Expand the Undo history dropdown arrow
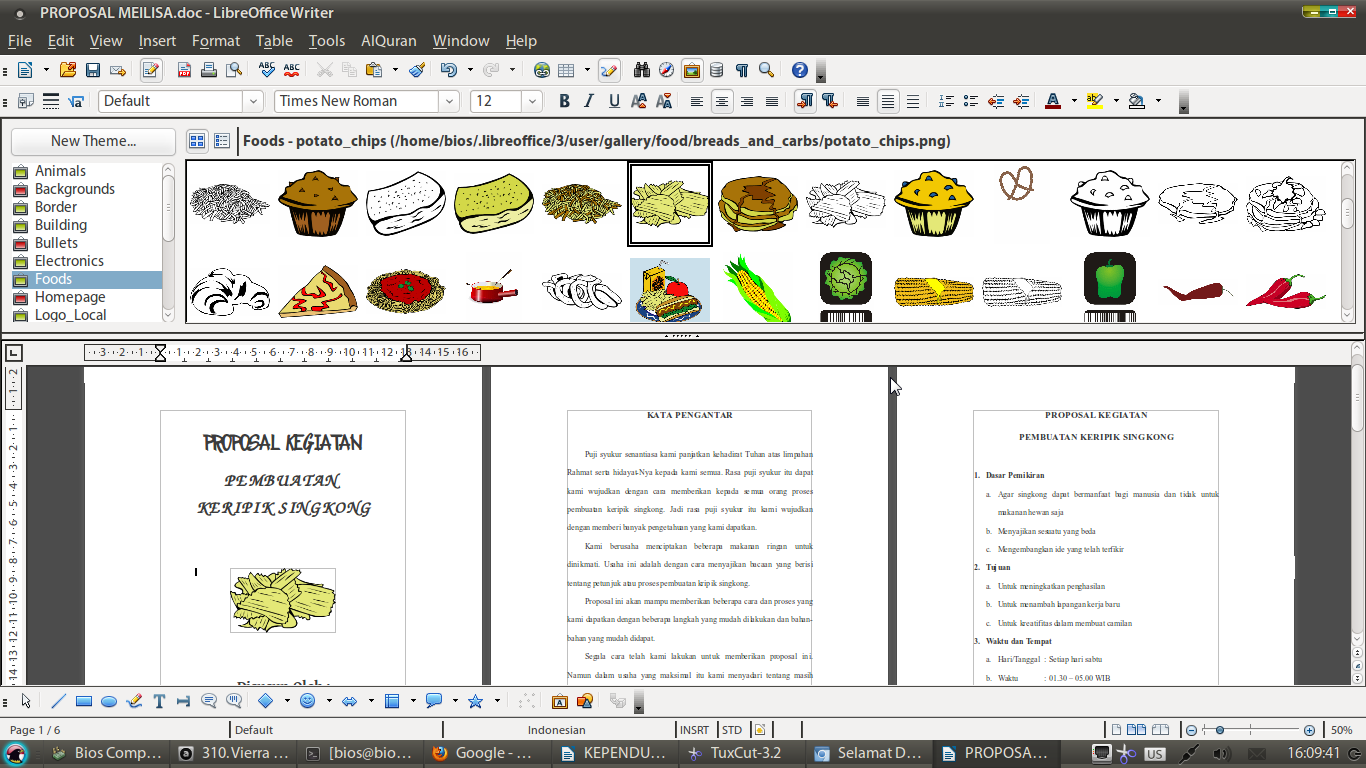This screenshot has height=768, width=1366. [470, 70]
